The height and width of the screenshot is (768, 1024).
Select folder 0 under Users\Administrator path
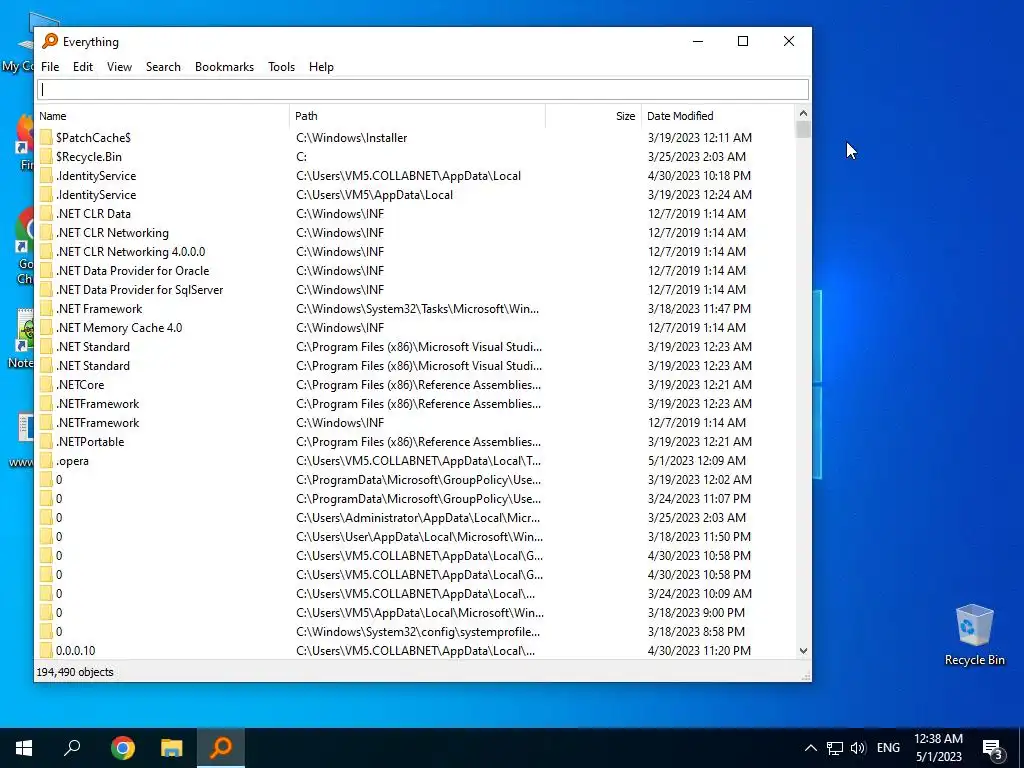[59, 518]
